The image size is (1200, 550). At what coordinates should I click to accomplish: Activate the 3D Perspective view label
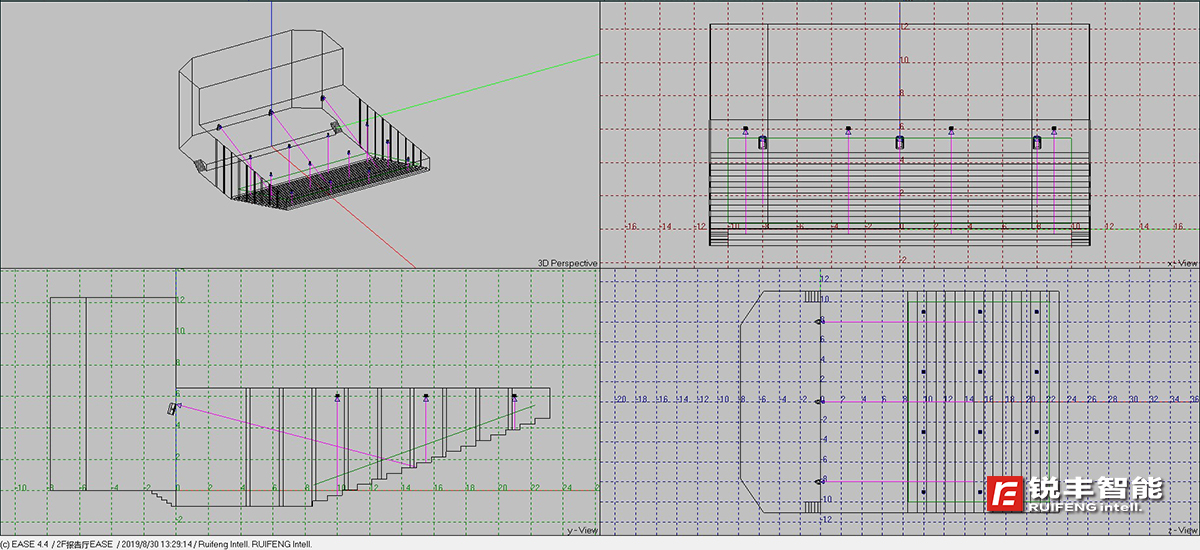[567, 263]
